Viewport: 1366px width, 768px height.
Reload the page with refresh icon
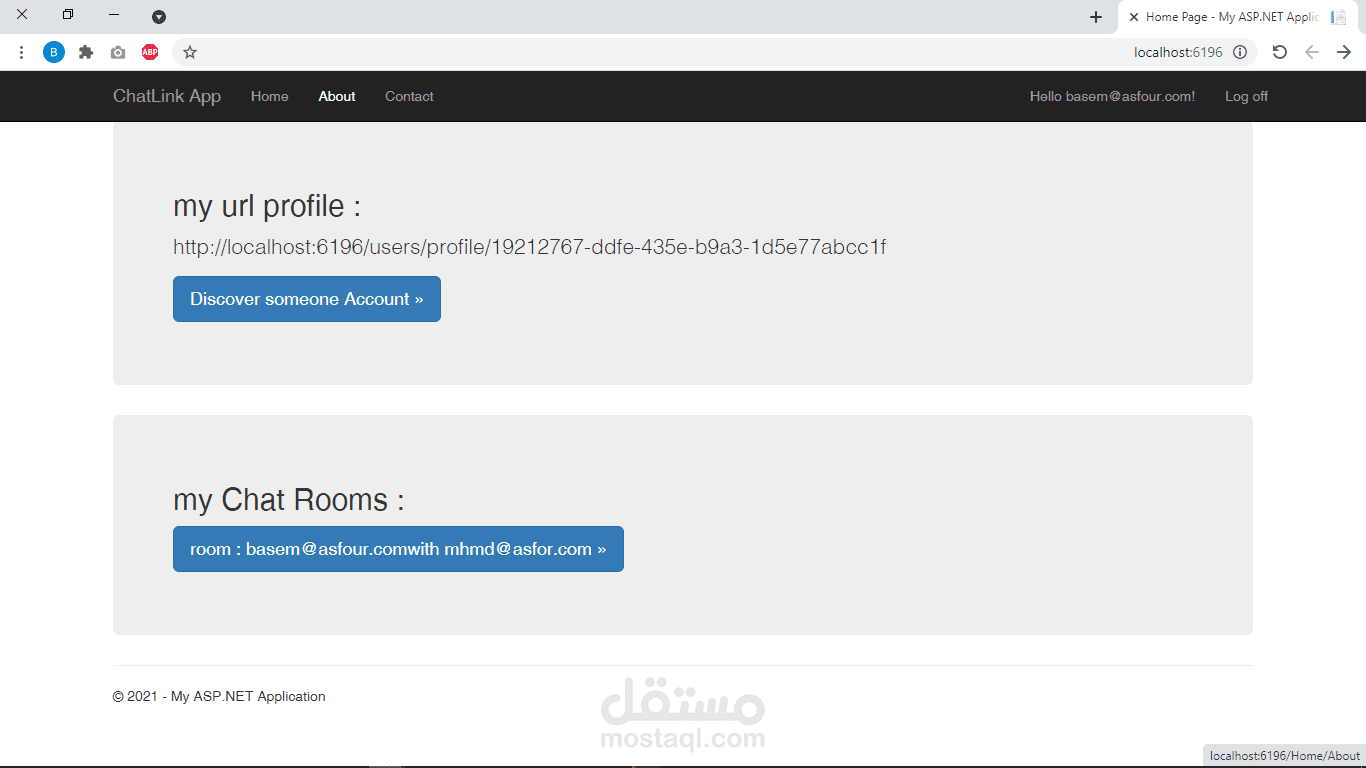(x=1280, y=51)
